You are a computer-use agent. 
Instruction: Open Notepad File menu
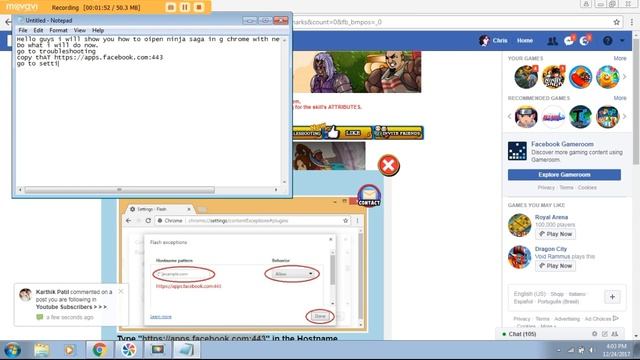(x=23, y=30)
